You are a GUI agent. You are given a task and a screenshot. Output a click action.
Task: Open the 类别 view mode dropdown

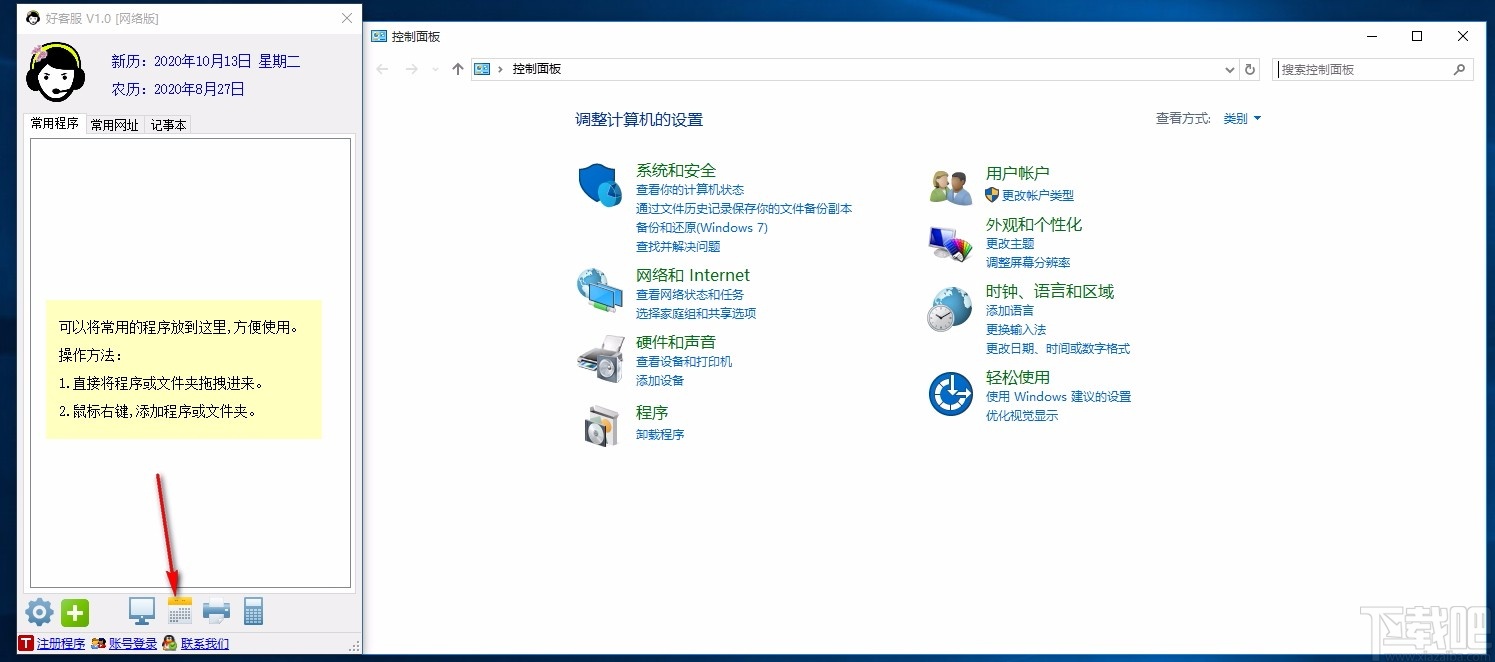(x=1242, y=118)
